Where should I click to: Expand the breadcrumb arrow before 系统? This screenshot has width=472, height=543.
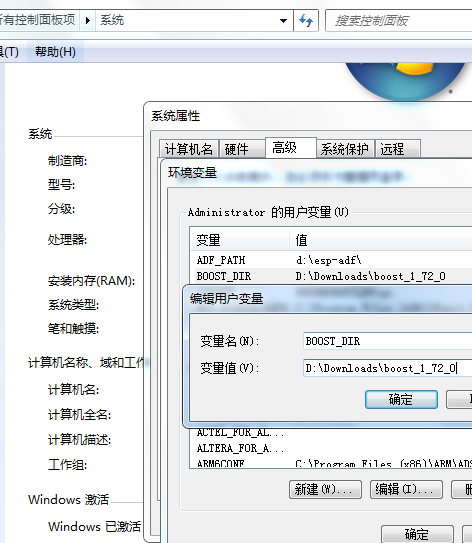point(88,21)
